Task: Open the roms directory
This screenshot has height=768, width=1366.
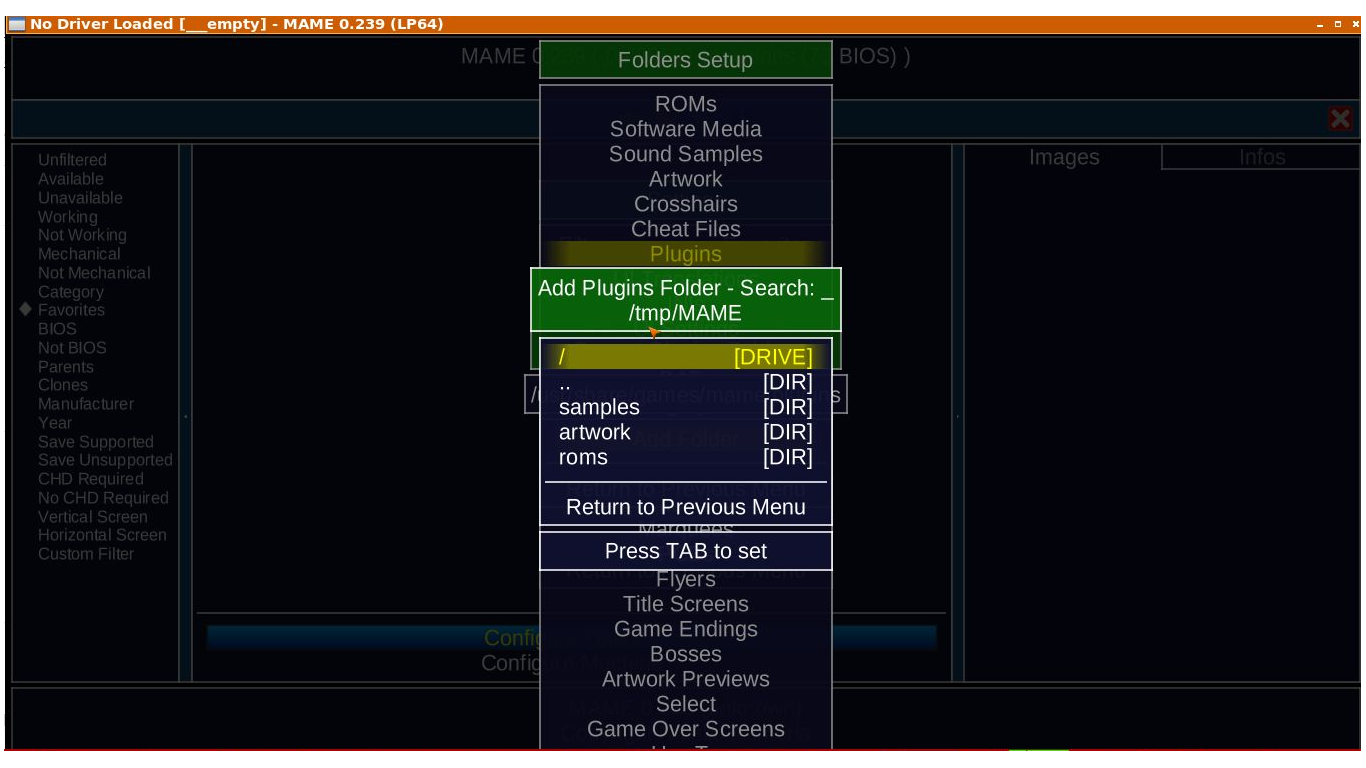Action: pyautogui.click(x=685, y=457)
